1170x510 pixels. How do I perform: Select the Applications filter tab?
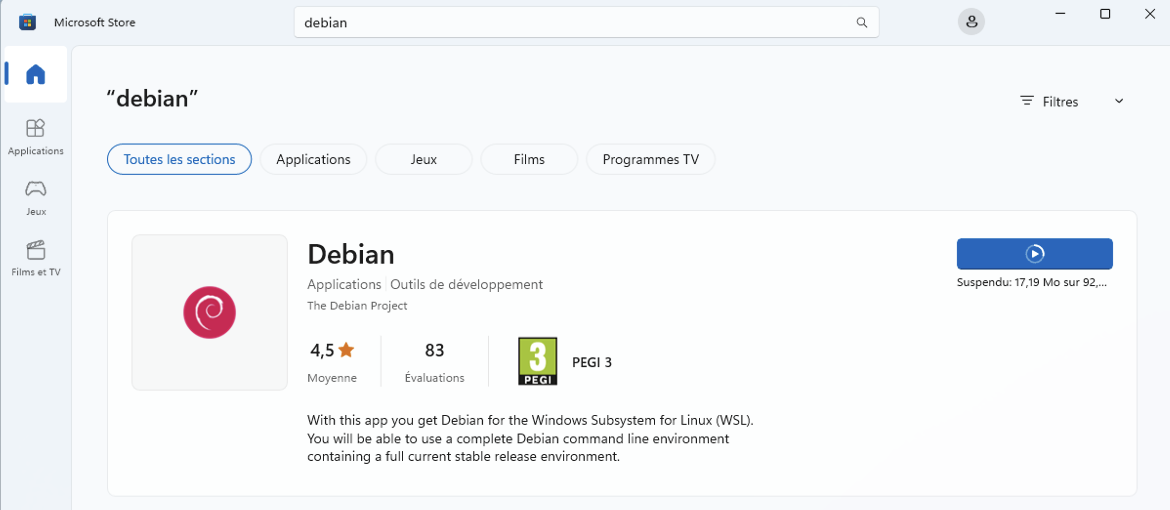[313, 159]
